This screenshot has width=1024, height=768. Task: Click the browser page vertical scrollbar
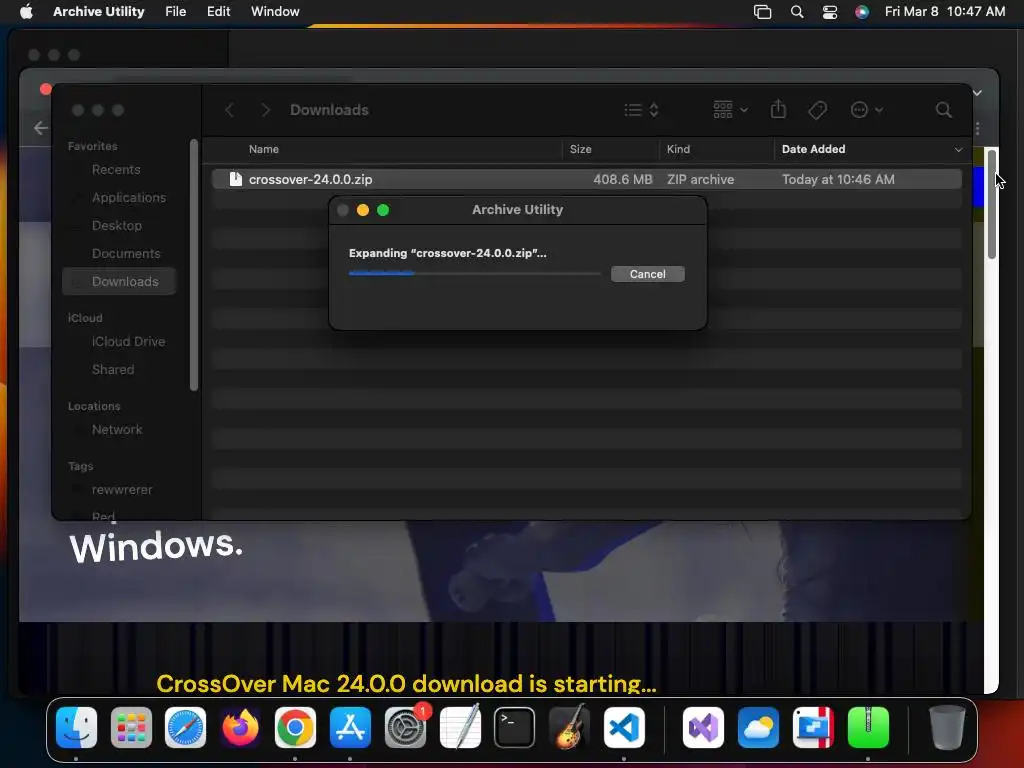pyautogui.click(x=991, y=204)
